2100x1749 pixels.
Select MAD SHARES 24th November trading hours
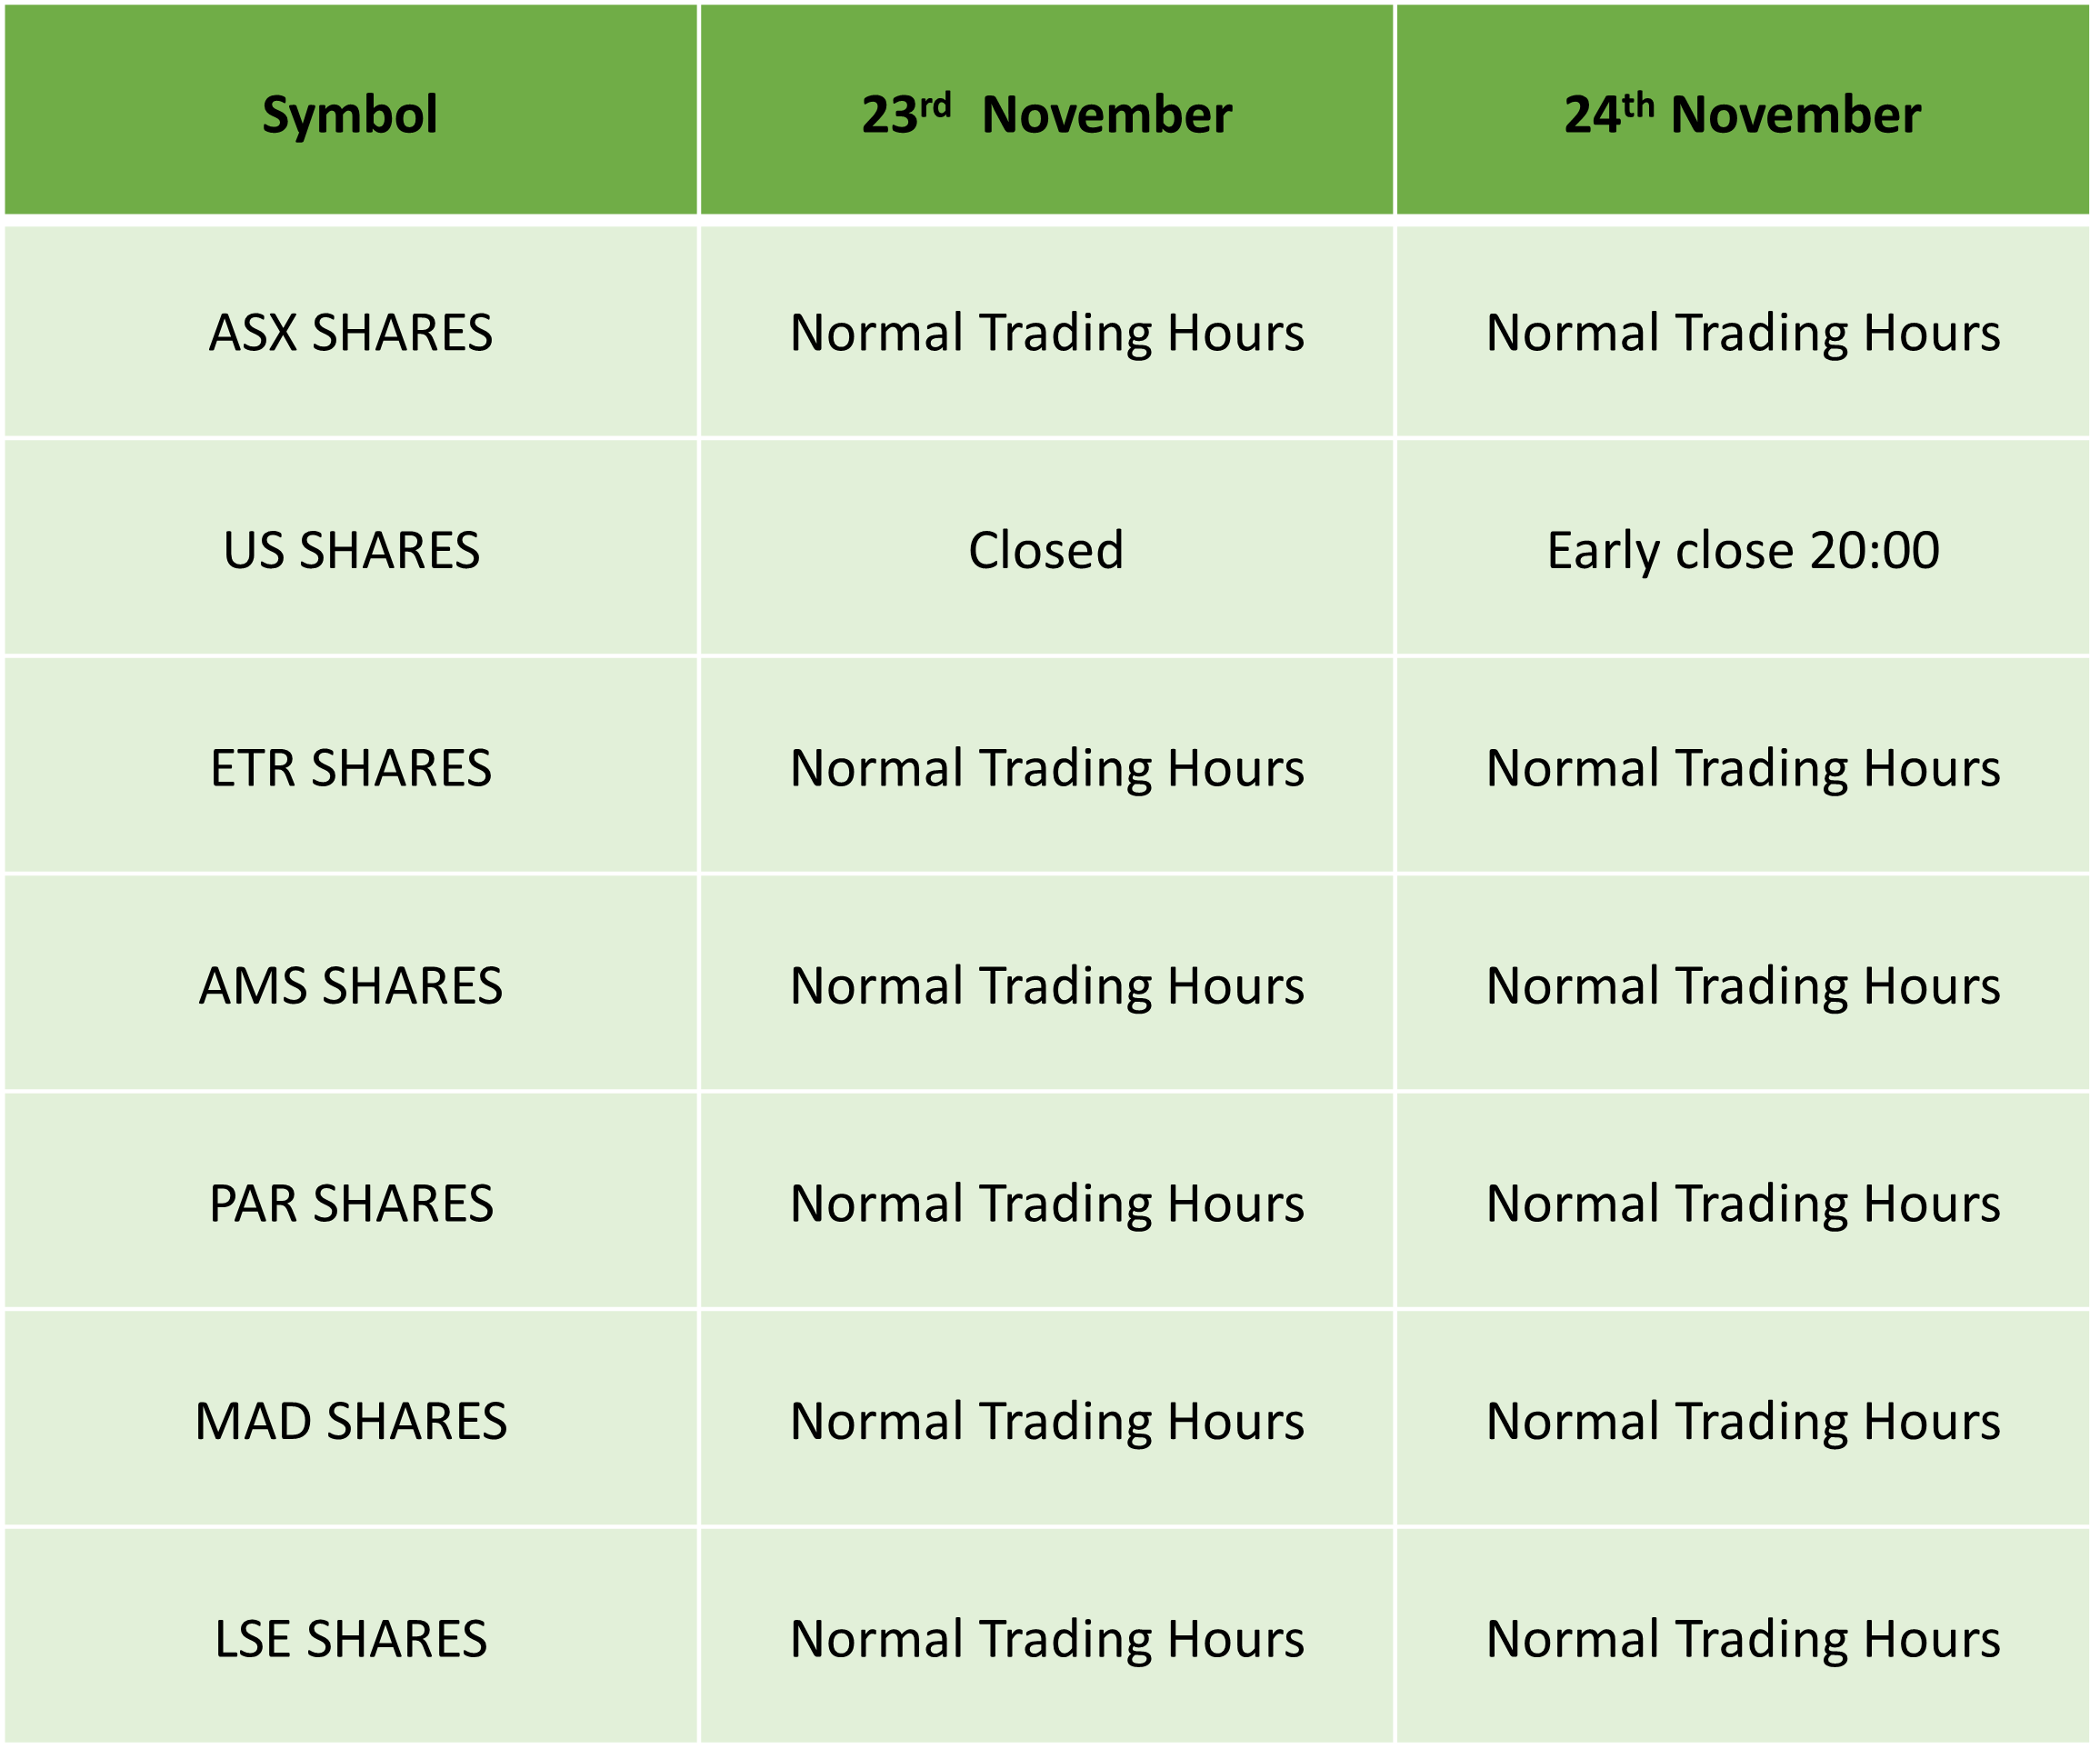click(x=1743, y=1421)
